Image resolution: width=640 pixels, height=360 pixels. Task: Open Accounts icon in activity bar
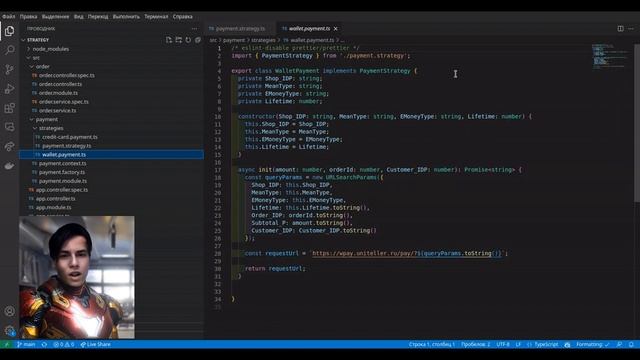pyautogui.click(x=9, y=311)
